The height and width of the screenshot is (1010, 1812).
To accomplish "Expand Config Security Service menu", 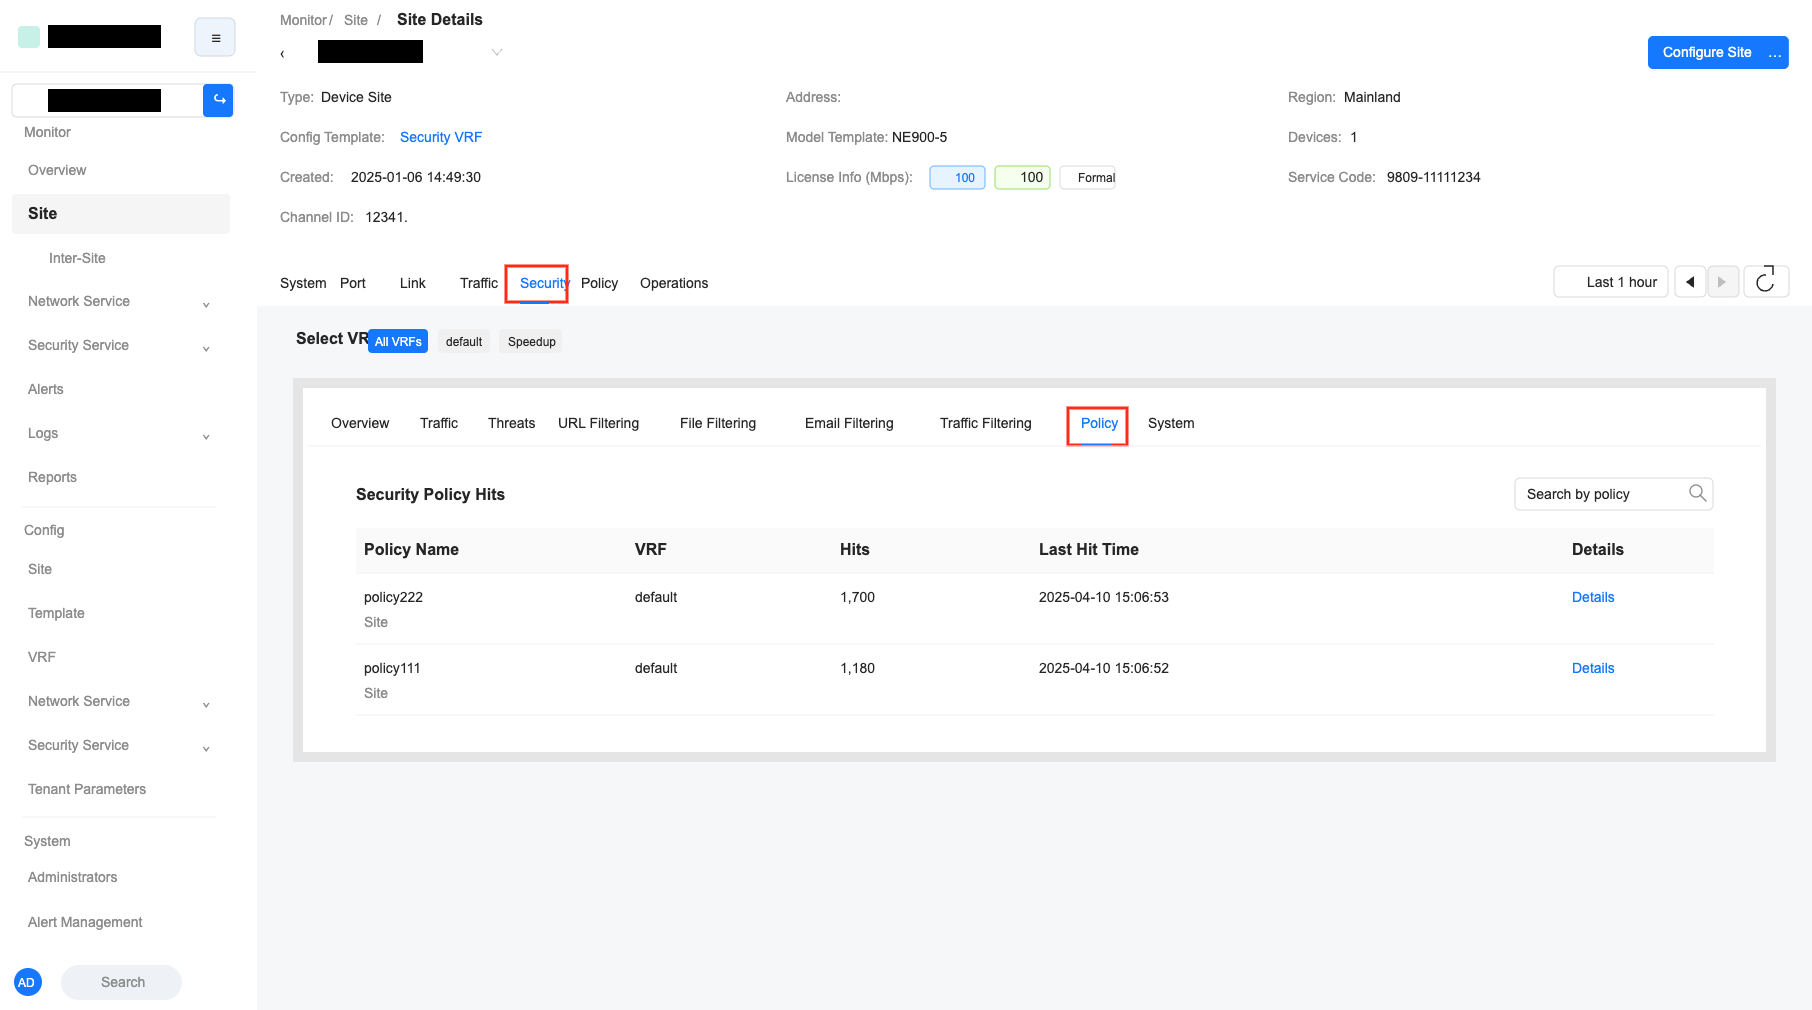I will [120, 746].
